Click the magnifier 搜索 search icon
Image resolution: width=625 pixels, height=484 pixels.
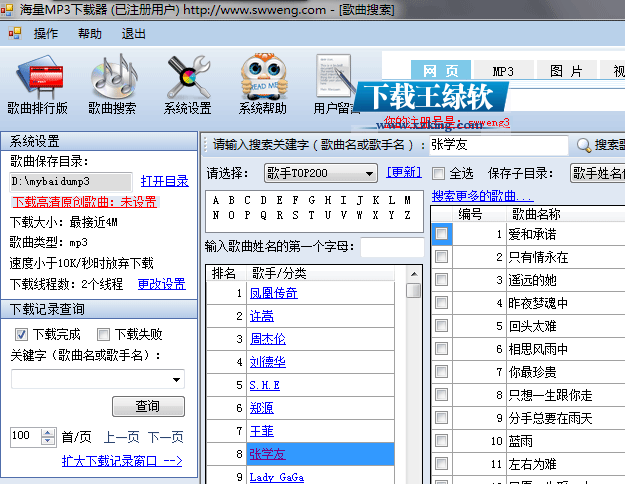(584, 145)
